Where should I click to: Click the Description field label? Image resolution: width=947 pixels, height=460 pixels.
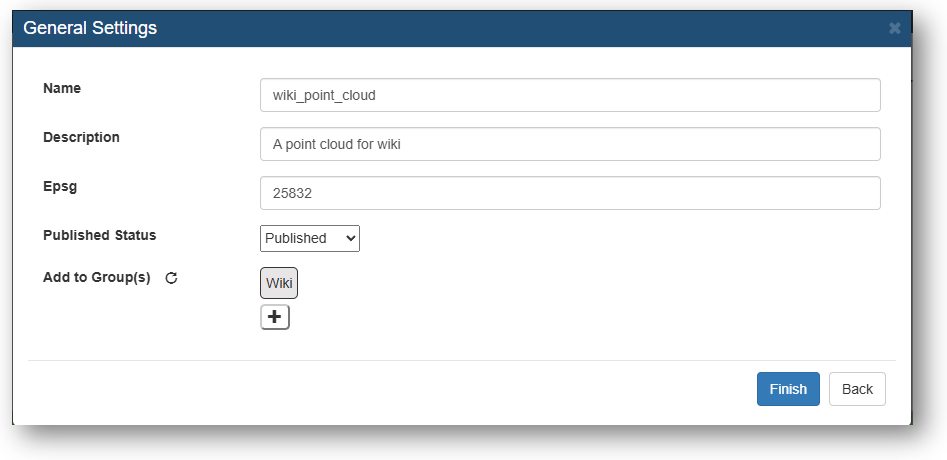[x=82, y=137]
